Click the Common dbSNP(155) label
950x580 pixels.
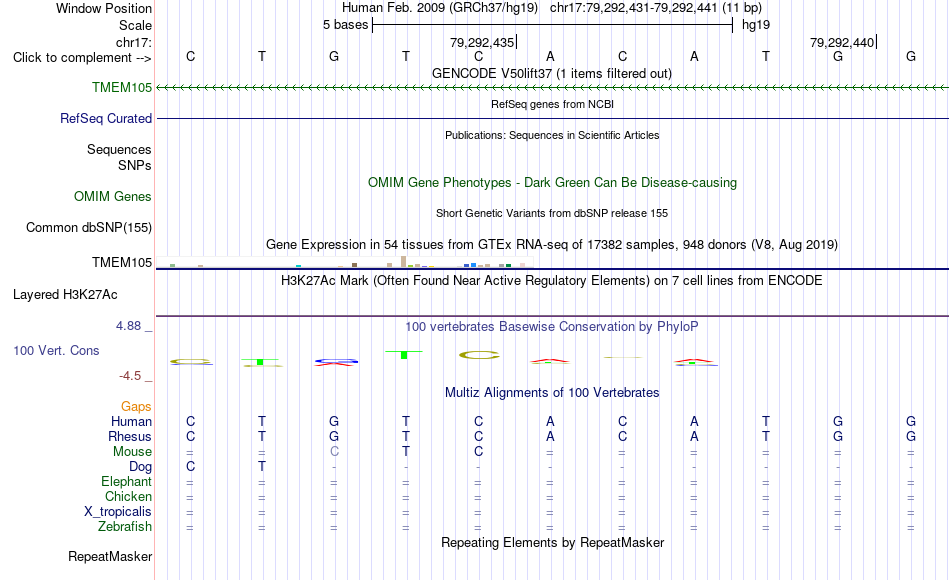(88, 227)
